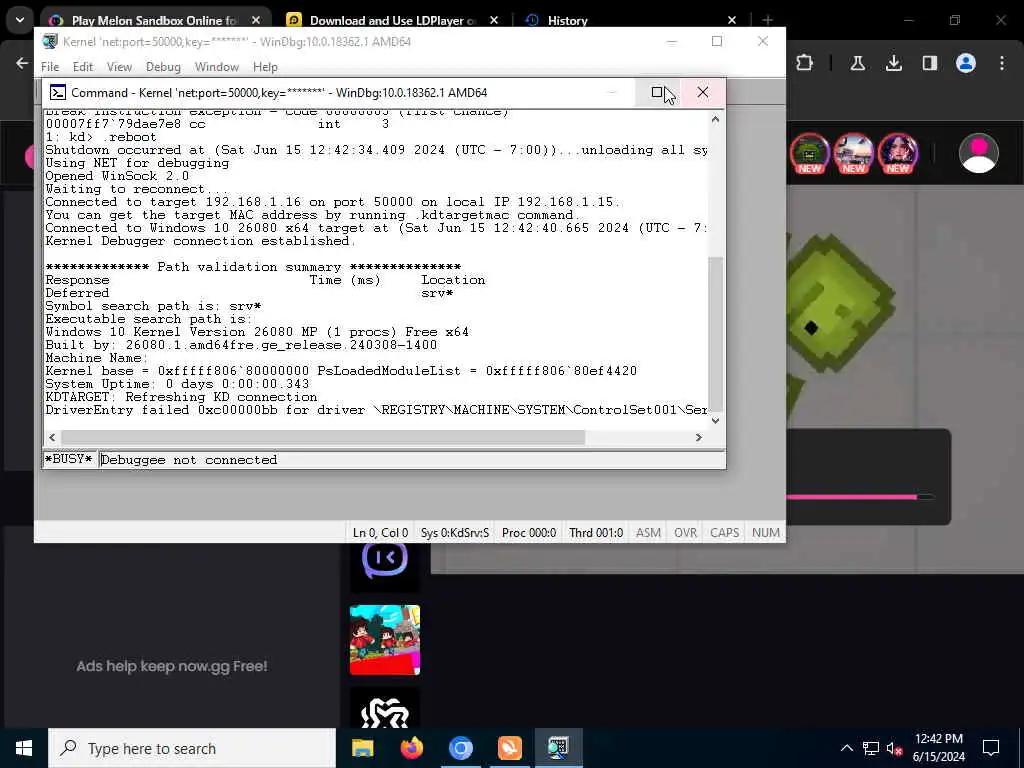
Task: Open the now.gg user account avatar
Action: coord(978,153)
